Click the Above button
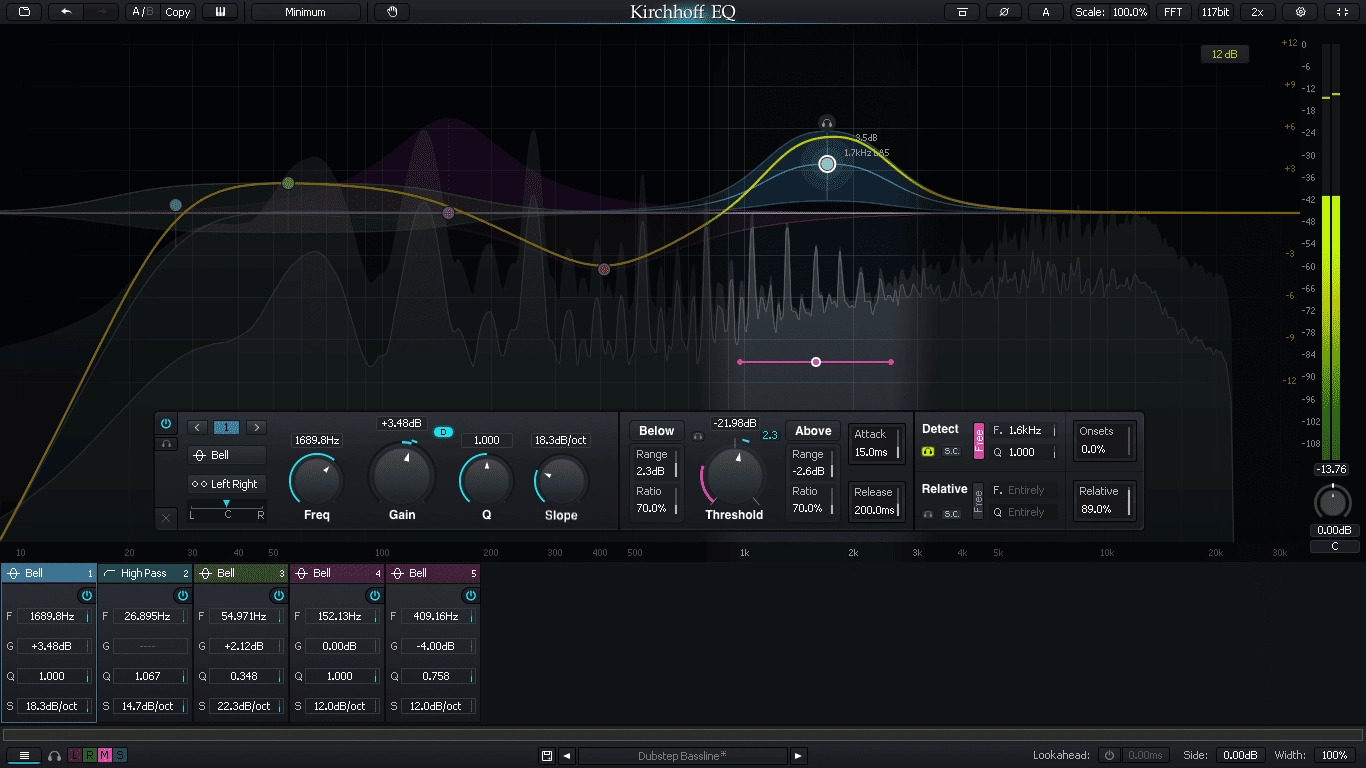The height and width of the screenshot is (768, 1366). [x=813, y=431]
